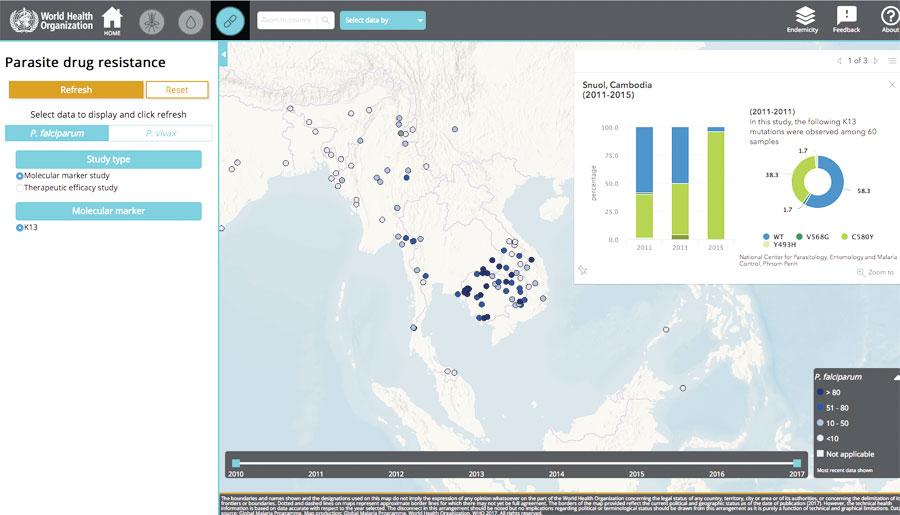Click the 2011 bar in the chart
The width and height of the screenshot is (900, 515).
click(x=644, y=183)
